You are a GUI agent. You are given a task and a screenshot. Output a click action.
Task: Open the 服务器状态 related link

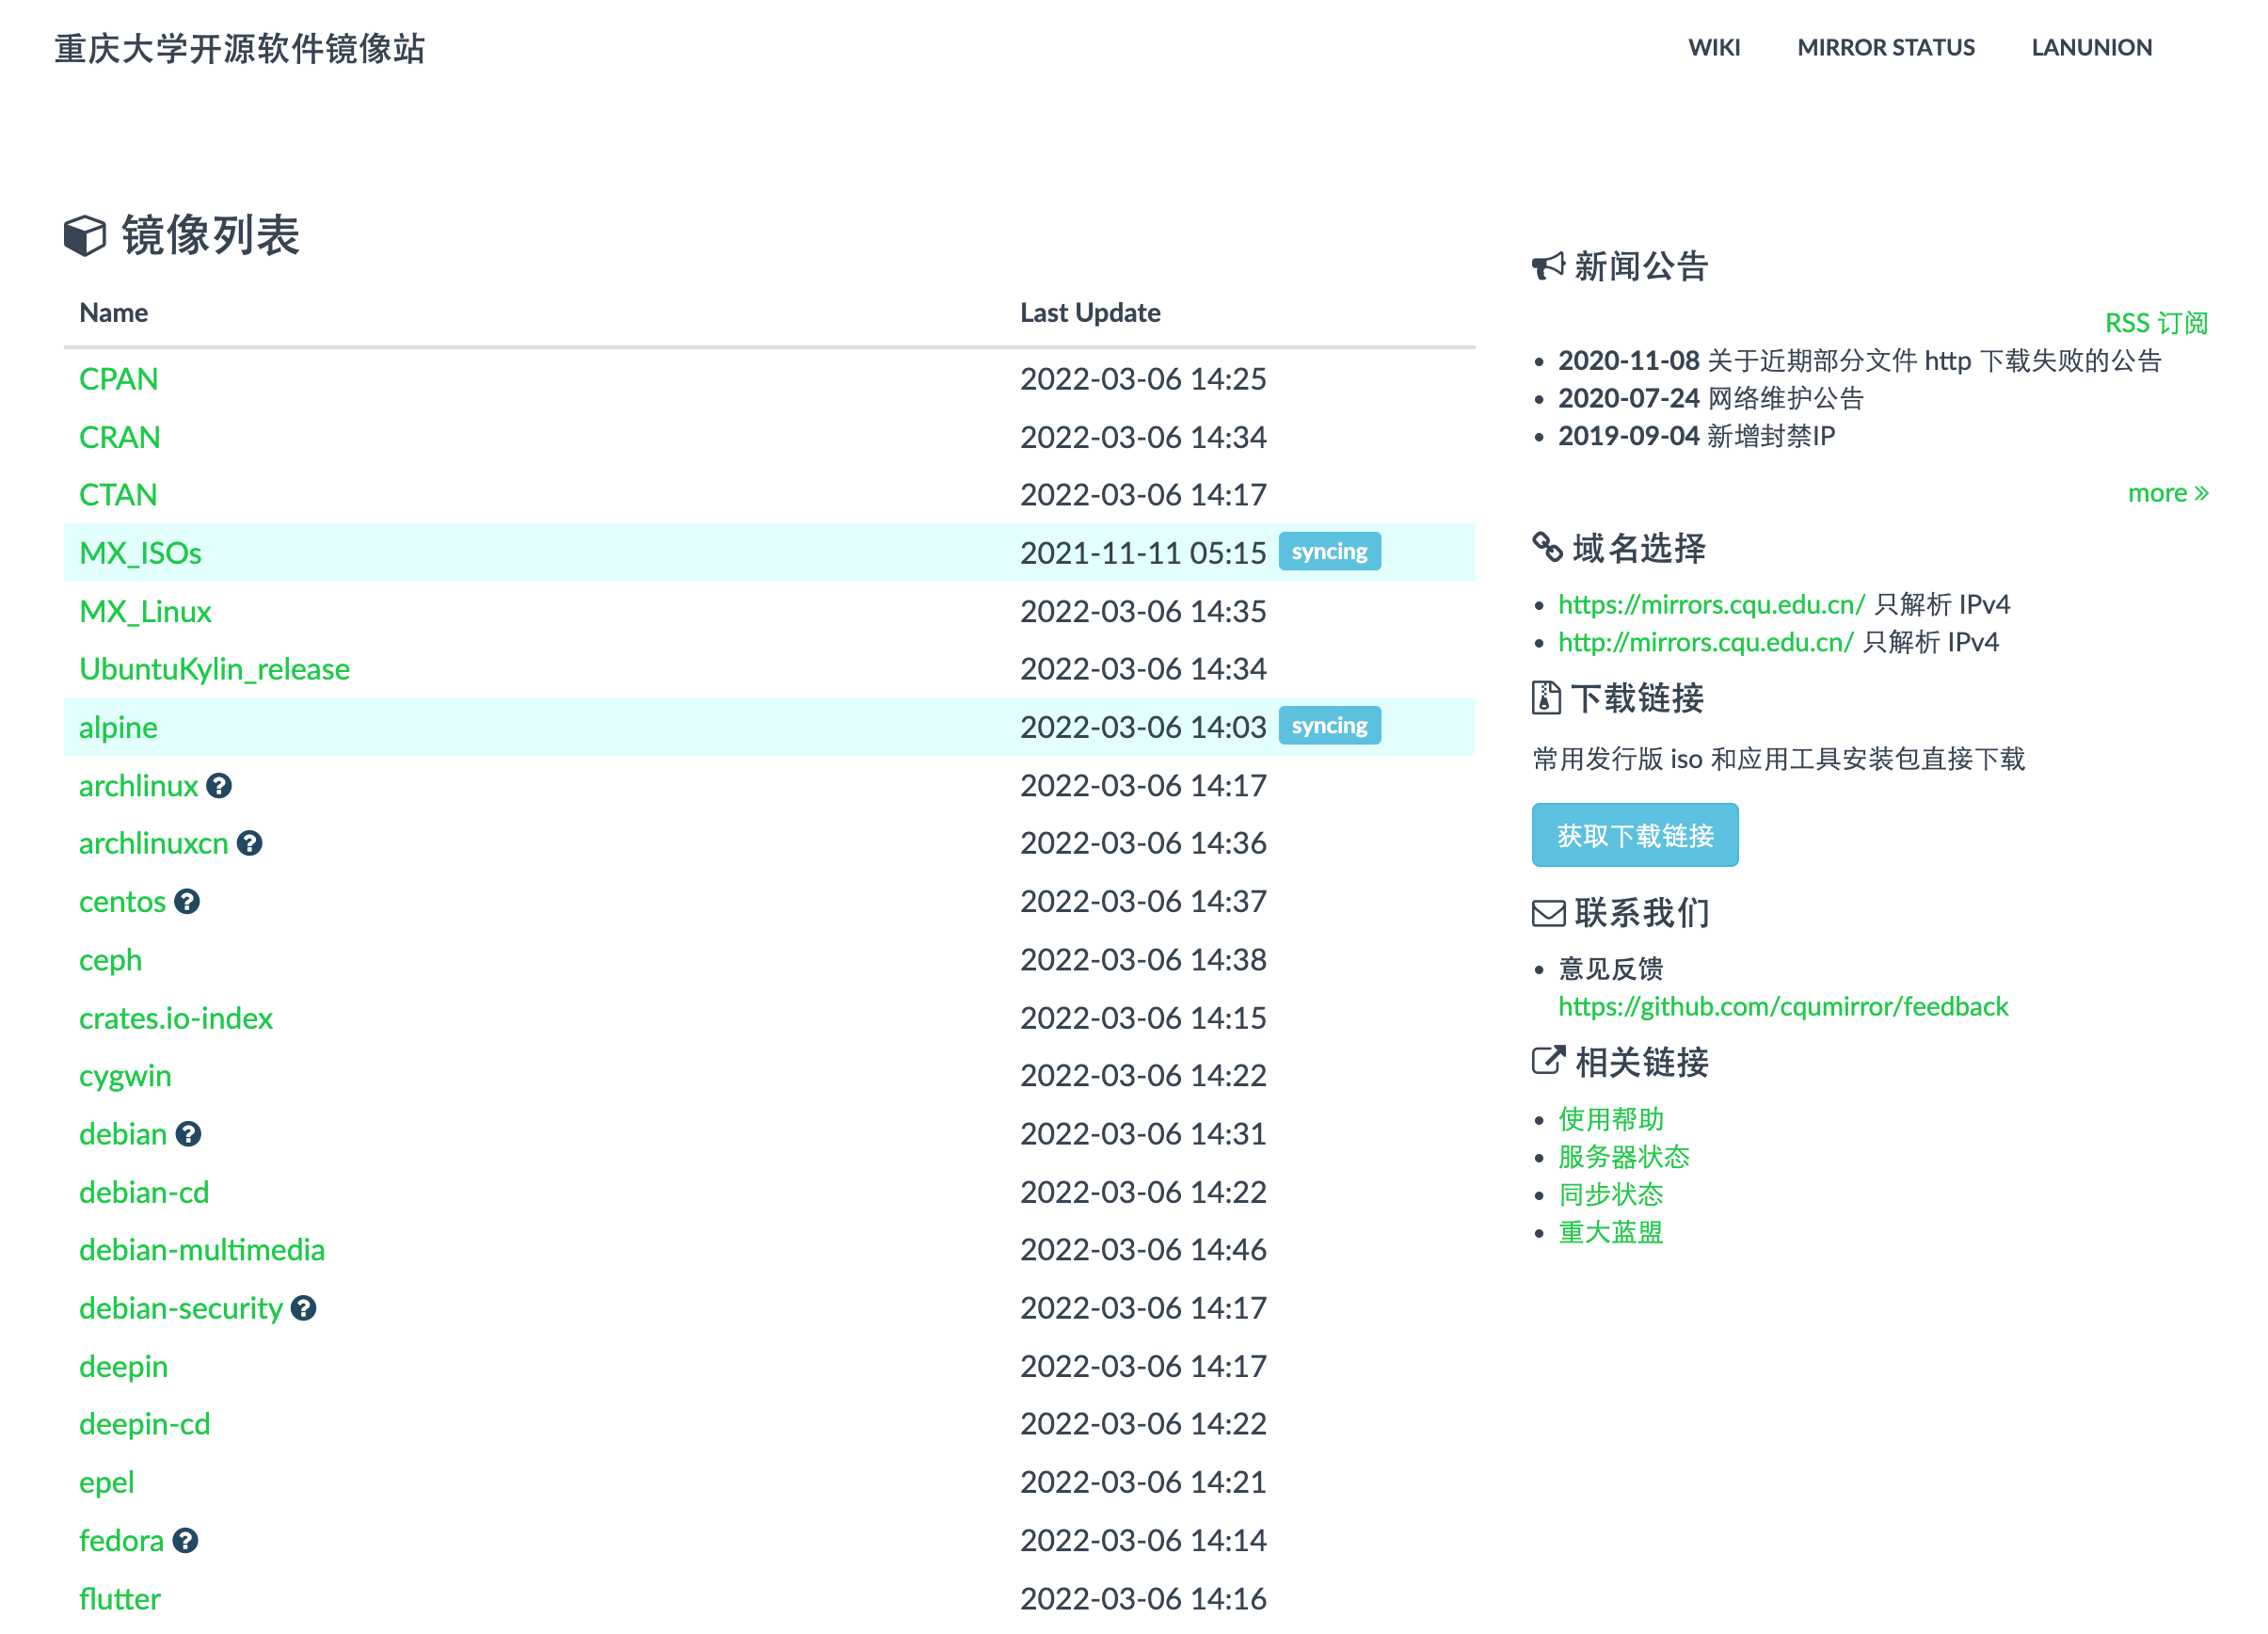[x=1623, y=1157]
